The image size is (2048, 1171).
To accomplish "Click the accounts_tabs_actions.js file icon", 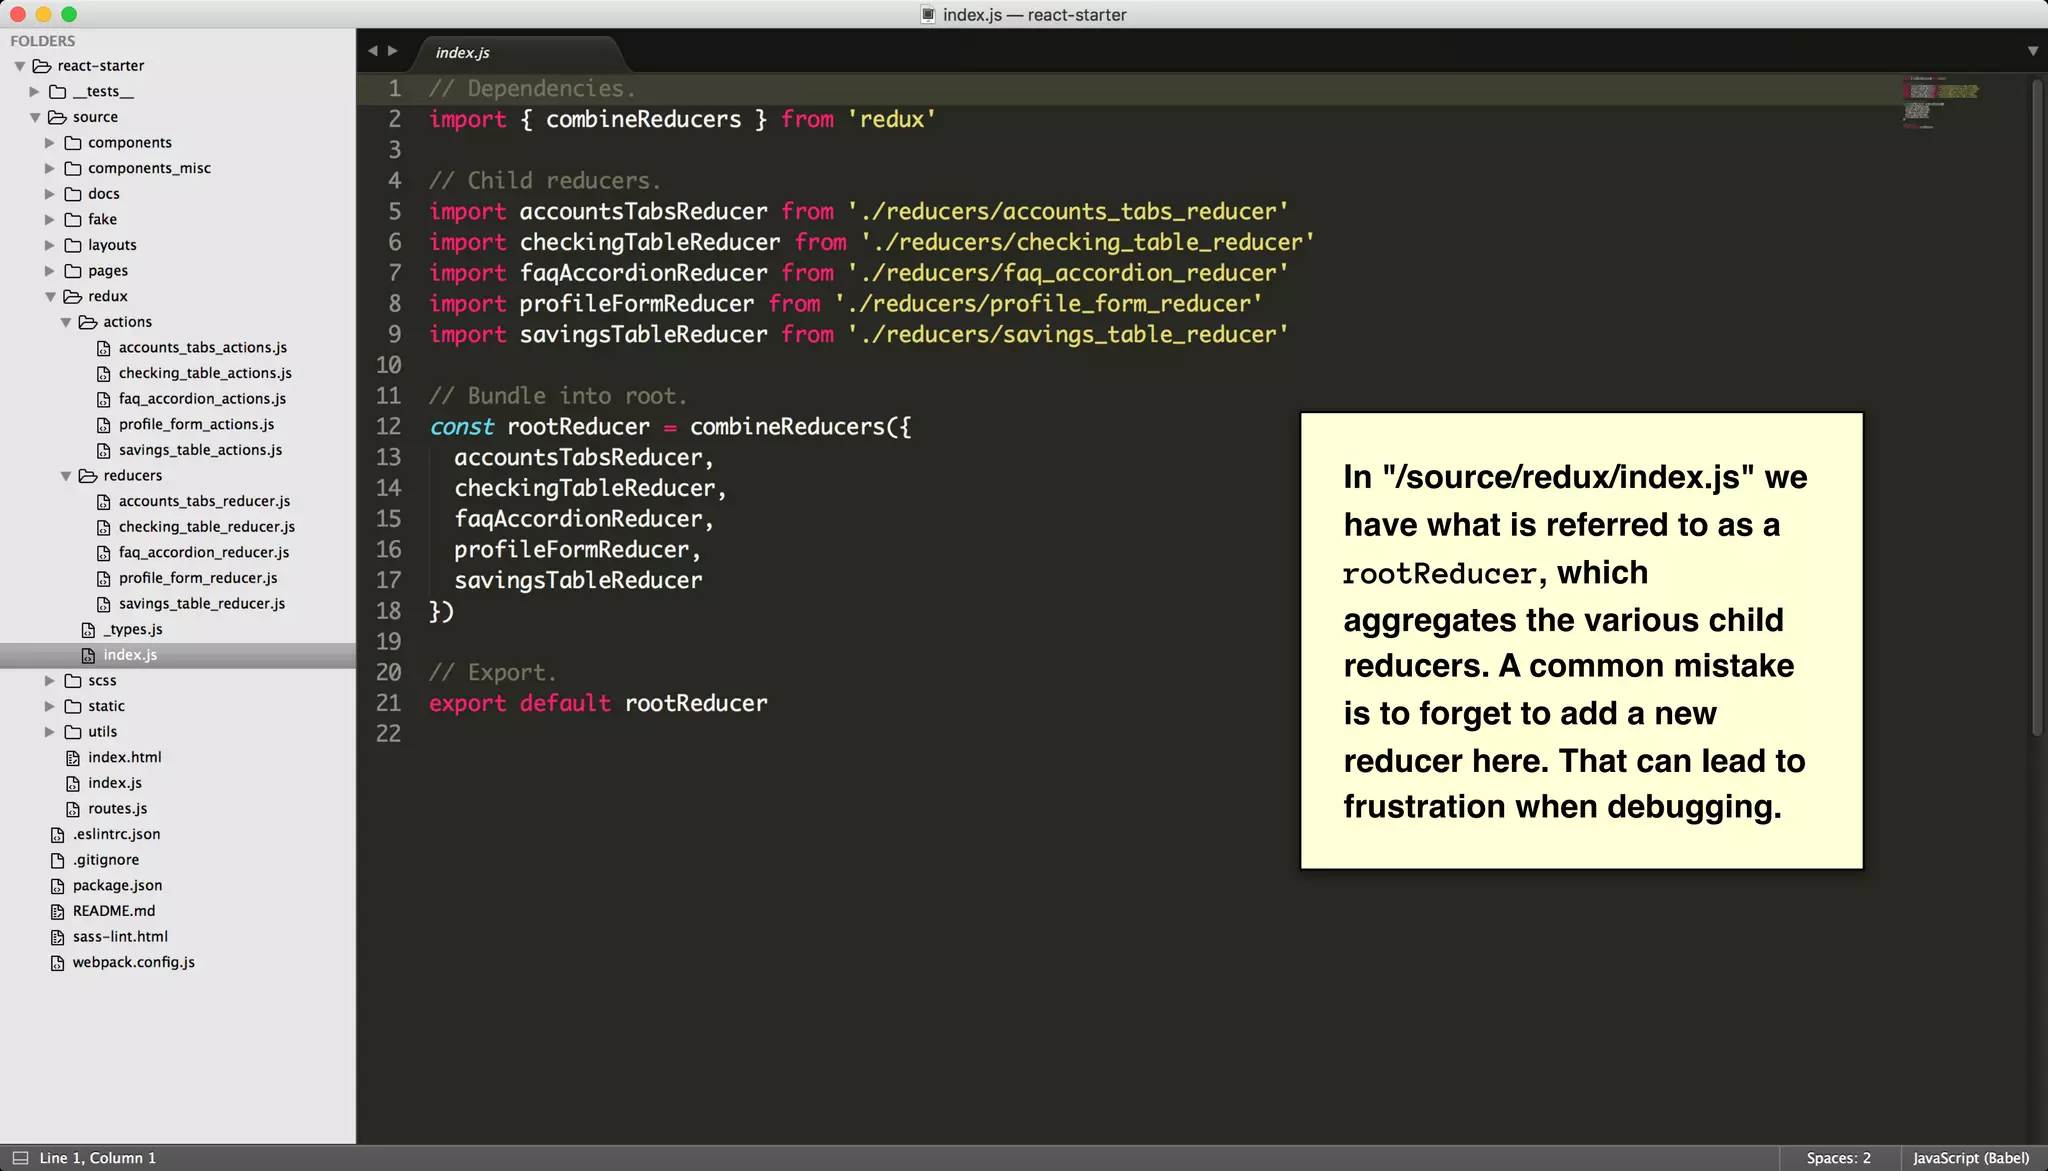I will 104,348.
